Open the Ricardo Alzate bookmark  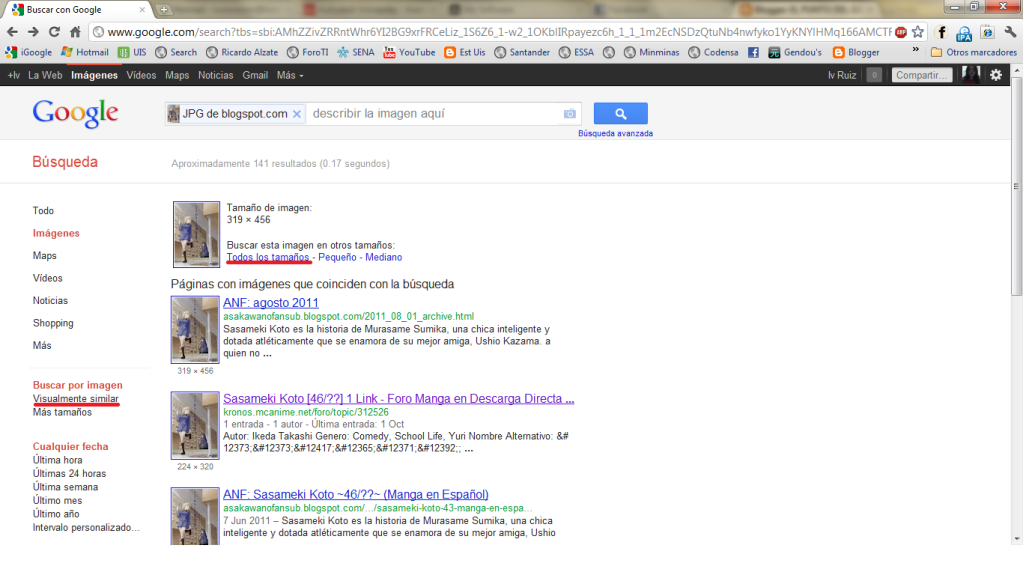[x=242, y=52]
